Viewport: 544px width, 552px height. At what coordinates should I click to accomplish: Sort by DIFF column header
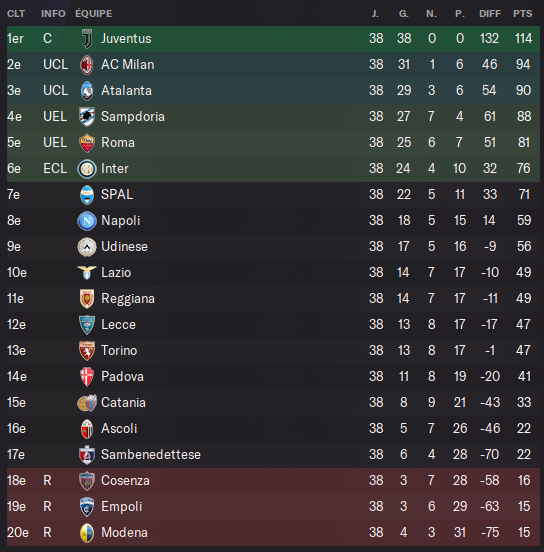click(490, 14)
